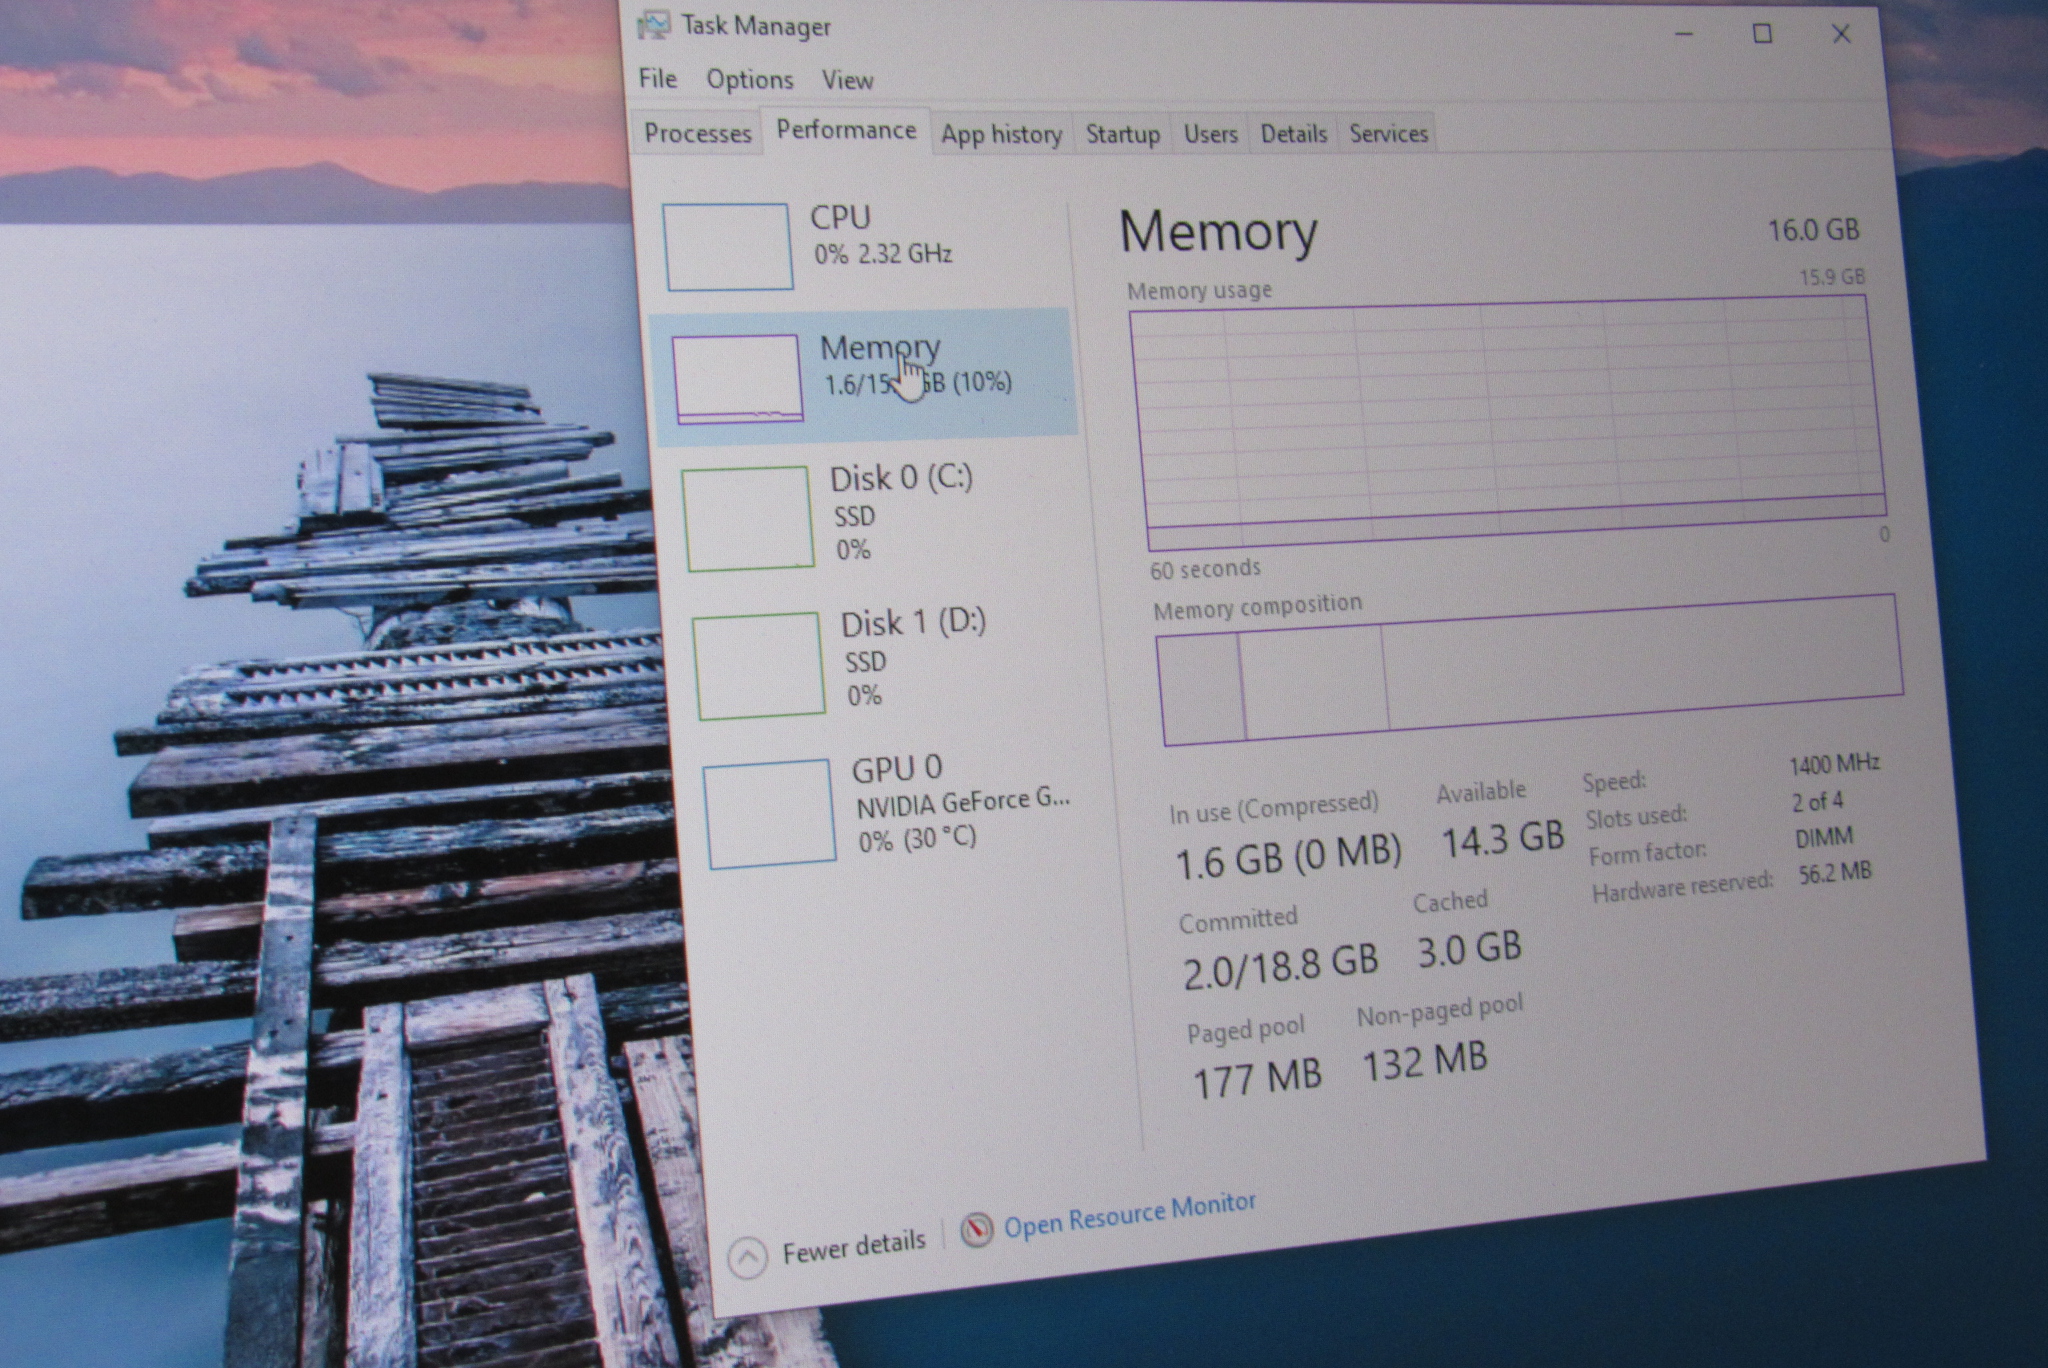The height and width of the screenshot is (1368, 2048).
Task: Open the Users tab
Action: (x=1210, y=134)
